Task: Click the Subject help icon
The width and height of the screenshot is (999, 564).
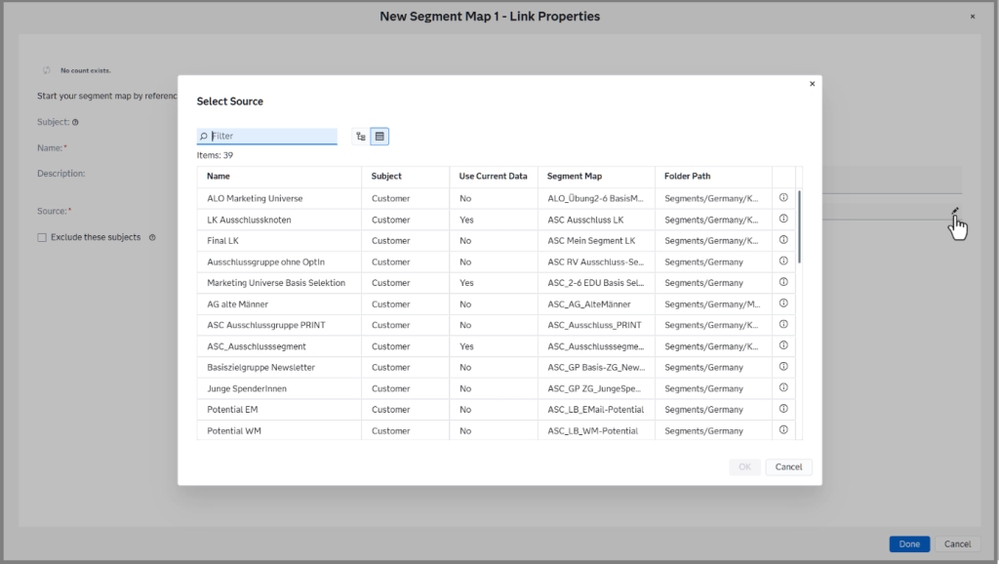Action: coord(75,122)
